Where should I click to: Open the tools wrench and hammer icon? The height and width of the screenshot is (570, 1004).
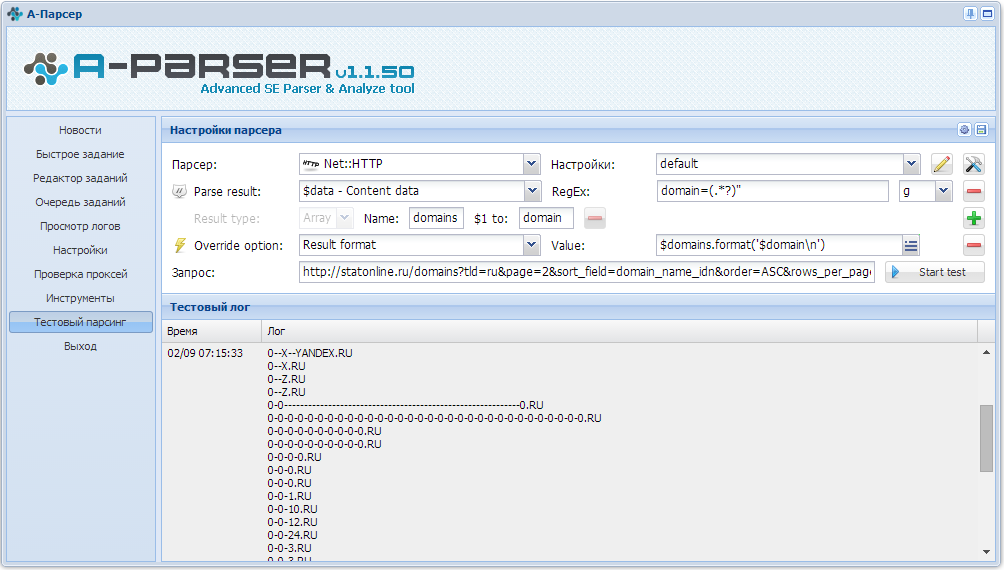coord(974,164)
